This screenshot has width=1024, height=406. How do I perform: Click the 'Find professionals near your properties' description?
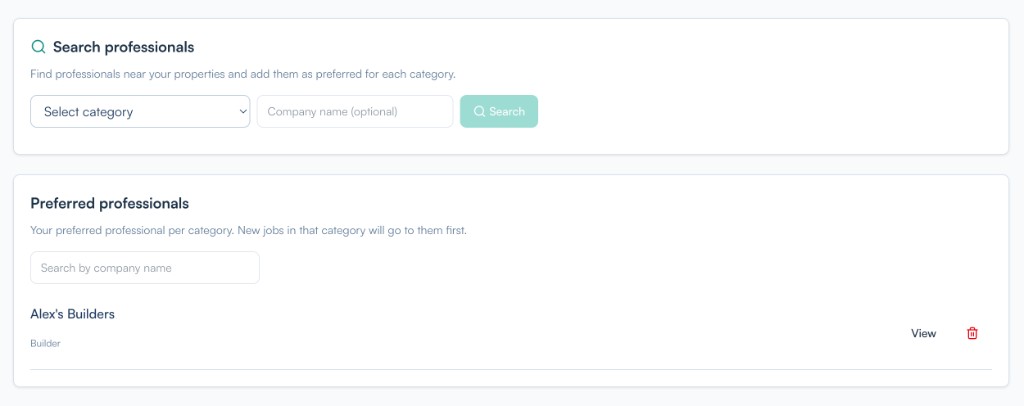(243, 74)
